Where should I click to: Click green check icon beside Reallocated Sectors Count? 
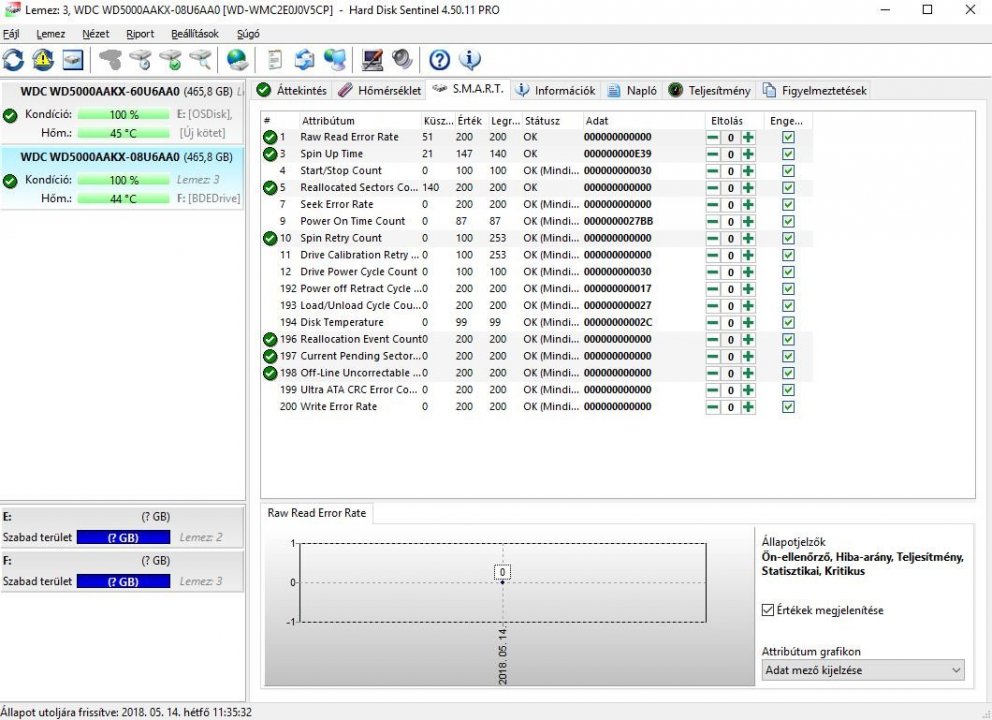pos(270,188)
